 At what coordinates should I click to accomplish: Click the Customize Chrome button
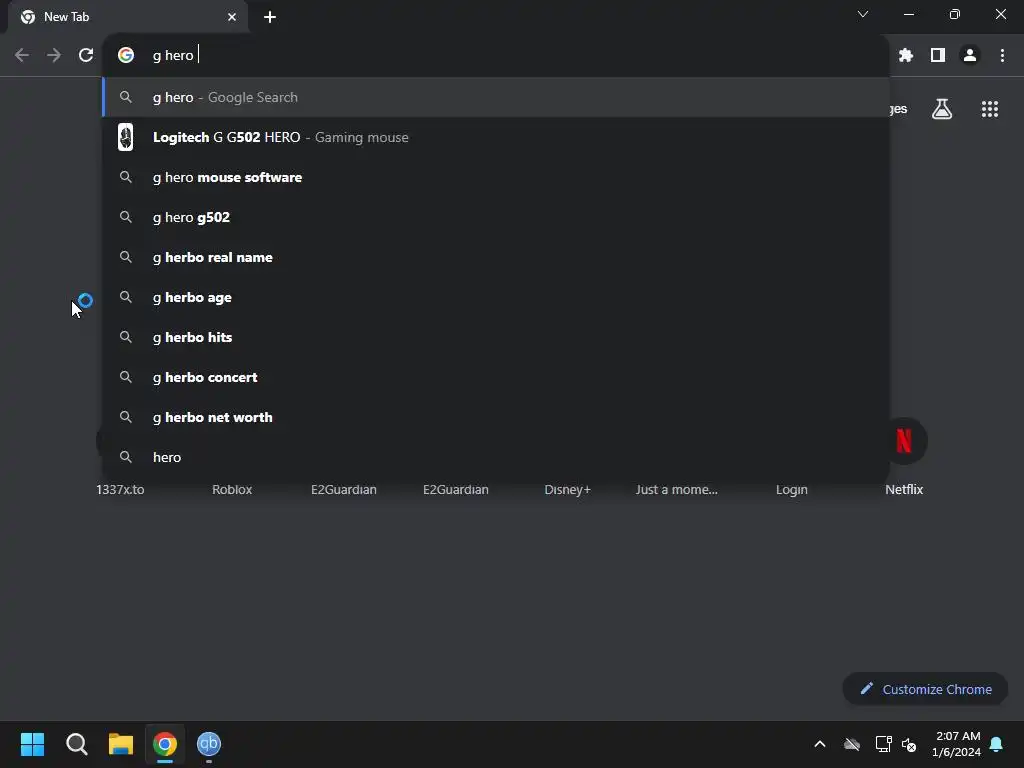pyautogui.click(x=925, y=689)
